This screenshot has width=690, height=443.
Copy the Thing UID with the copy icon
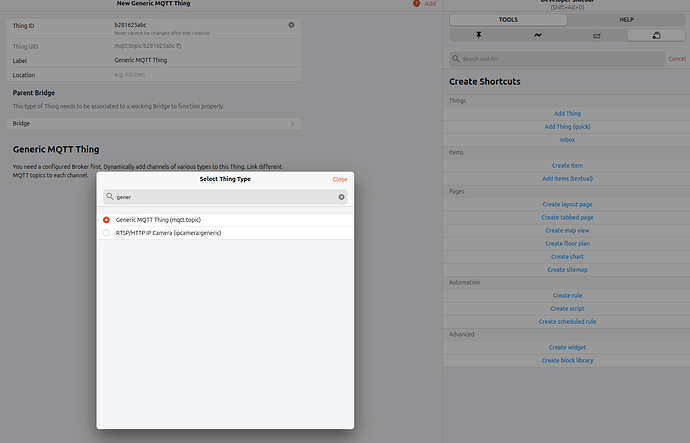(179, 46)
